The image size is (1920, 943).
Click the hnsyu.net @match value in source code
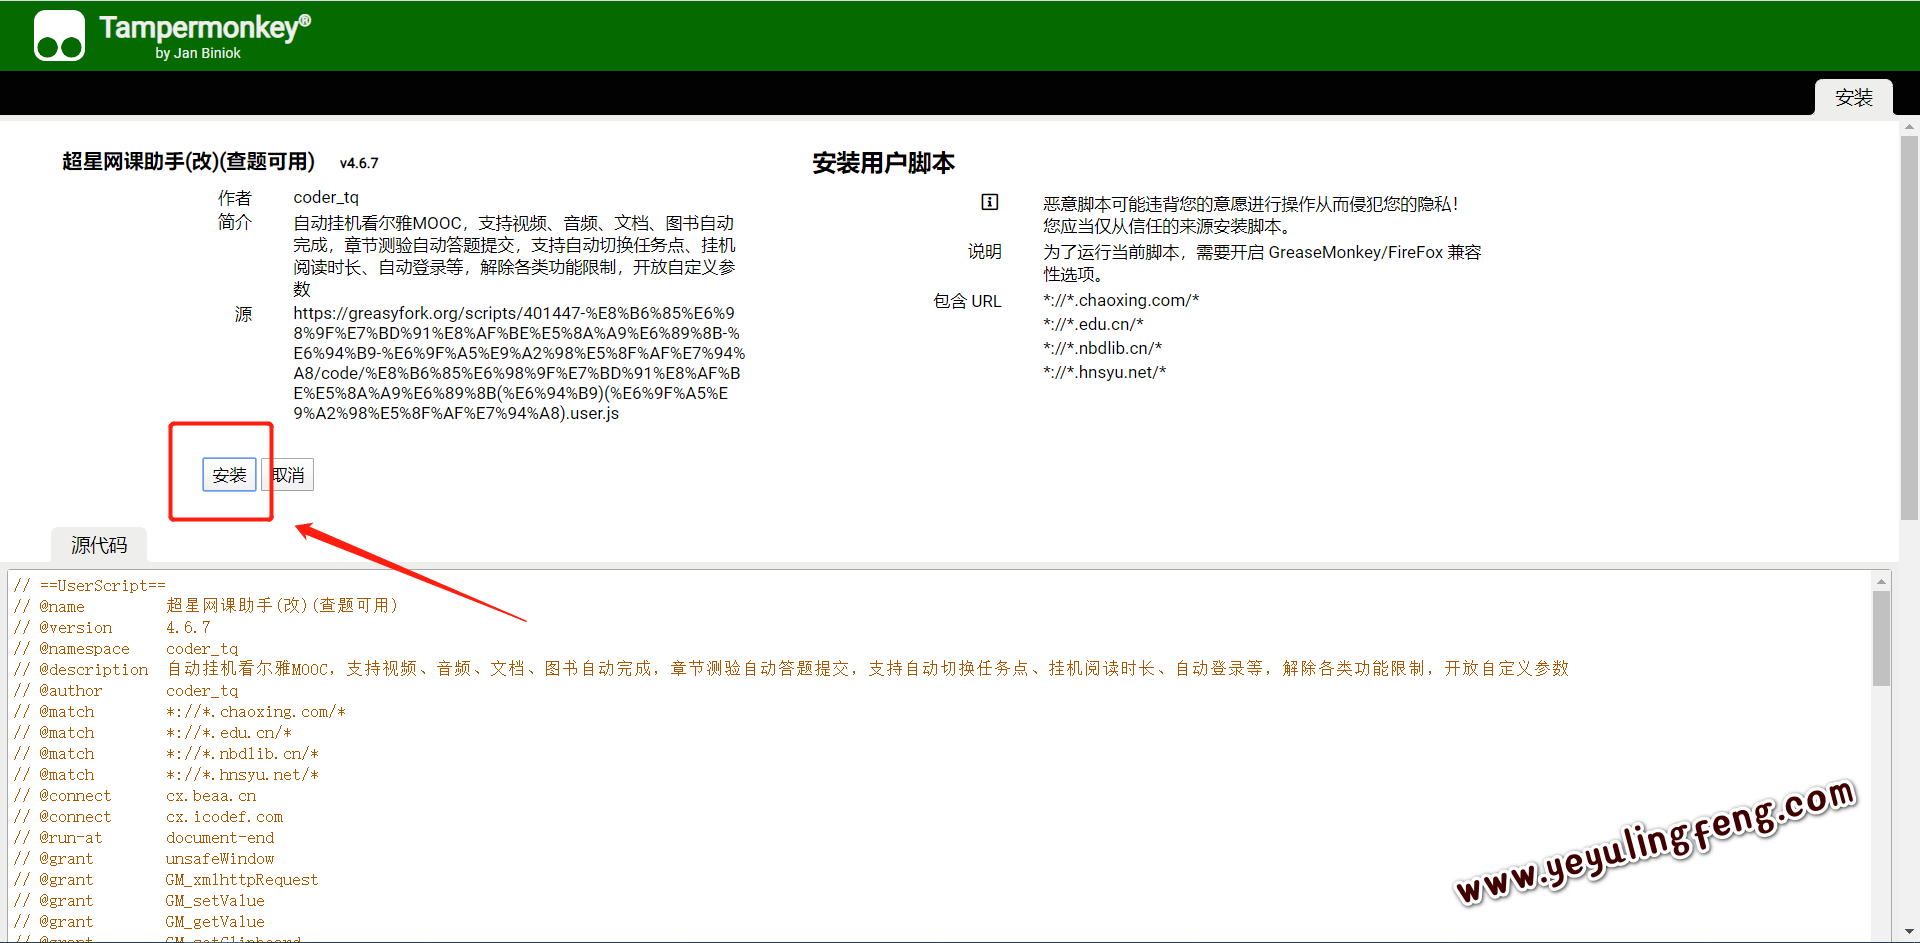click(x=242, y=775)
